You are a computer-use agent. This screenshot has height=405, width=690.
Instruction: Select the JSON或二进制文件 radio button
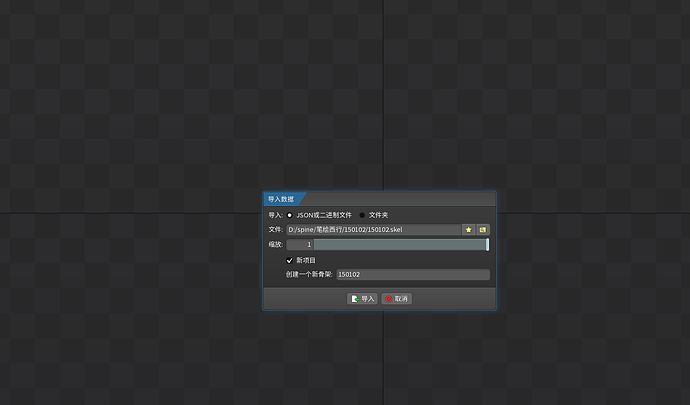(290, 215)
